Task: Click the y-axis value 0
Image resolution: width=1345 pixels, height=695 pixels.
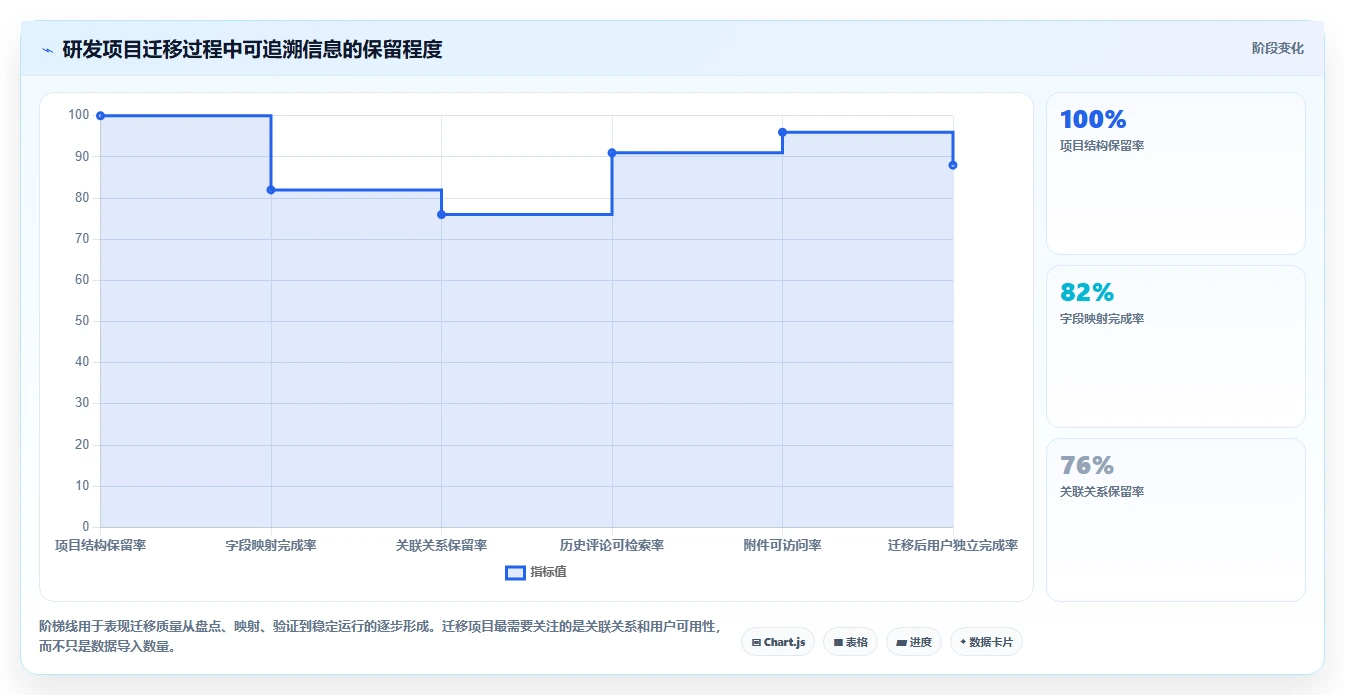Action: point(86,527)
